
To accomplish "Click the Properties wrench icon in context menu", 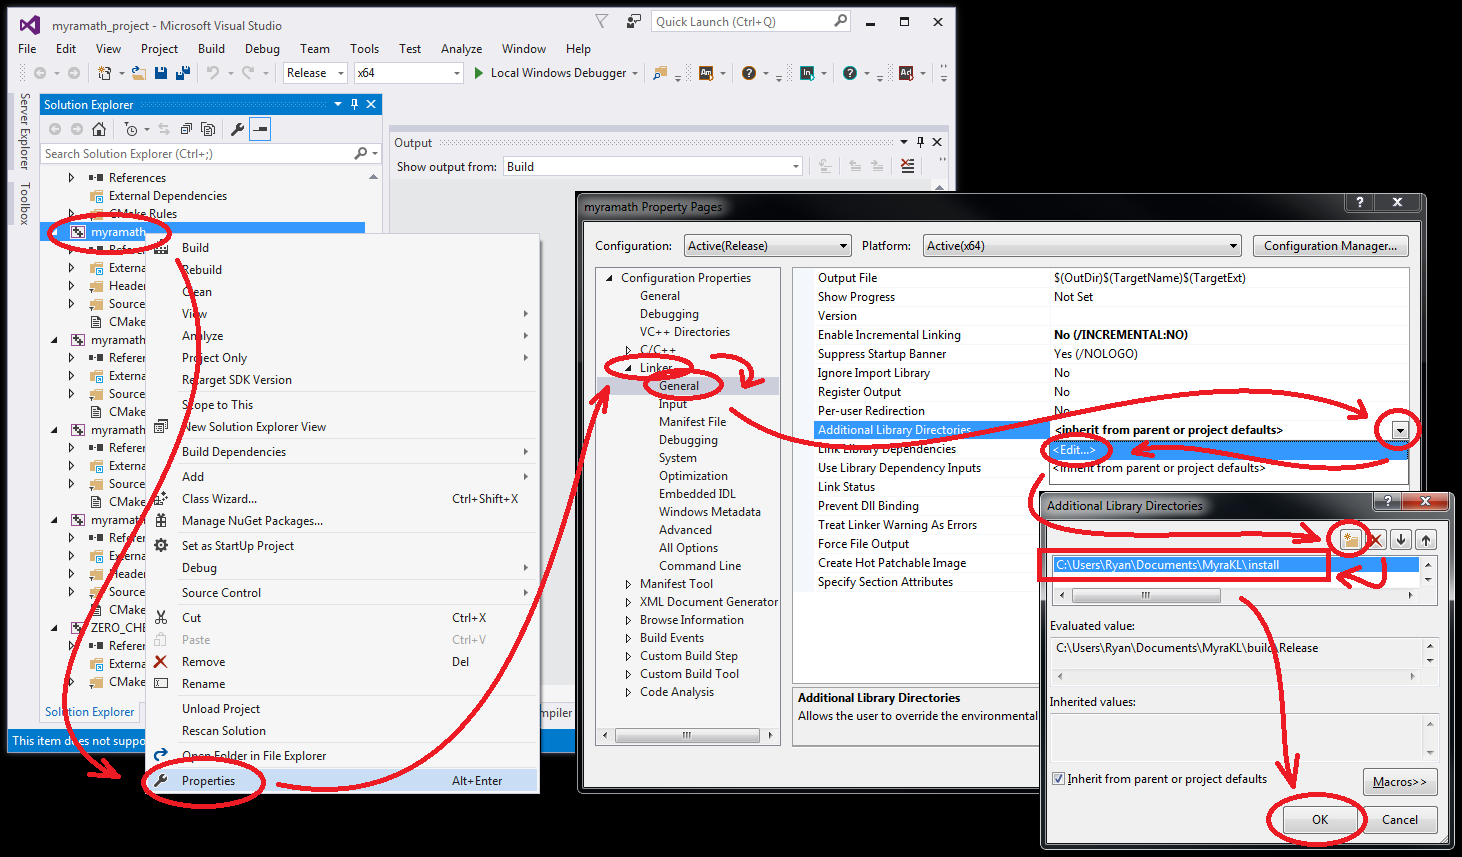I will pyautogui.click(x=161, y=781).
